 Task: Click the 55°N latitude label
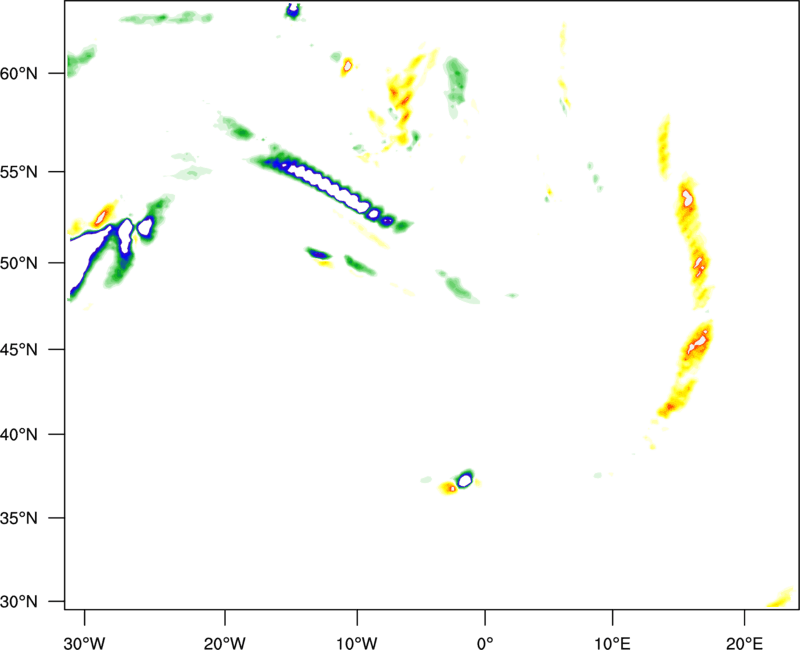[x=19, y=171]
